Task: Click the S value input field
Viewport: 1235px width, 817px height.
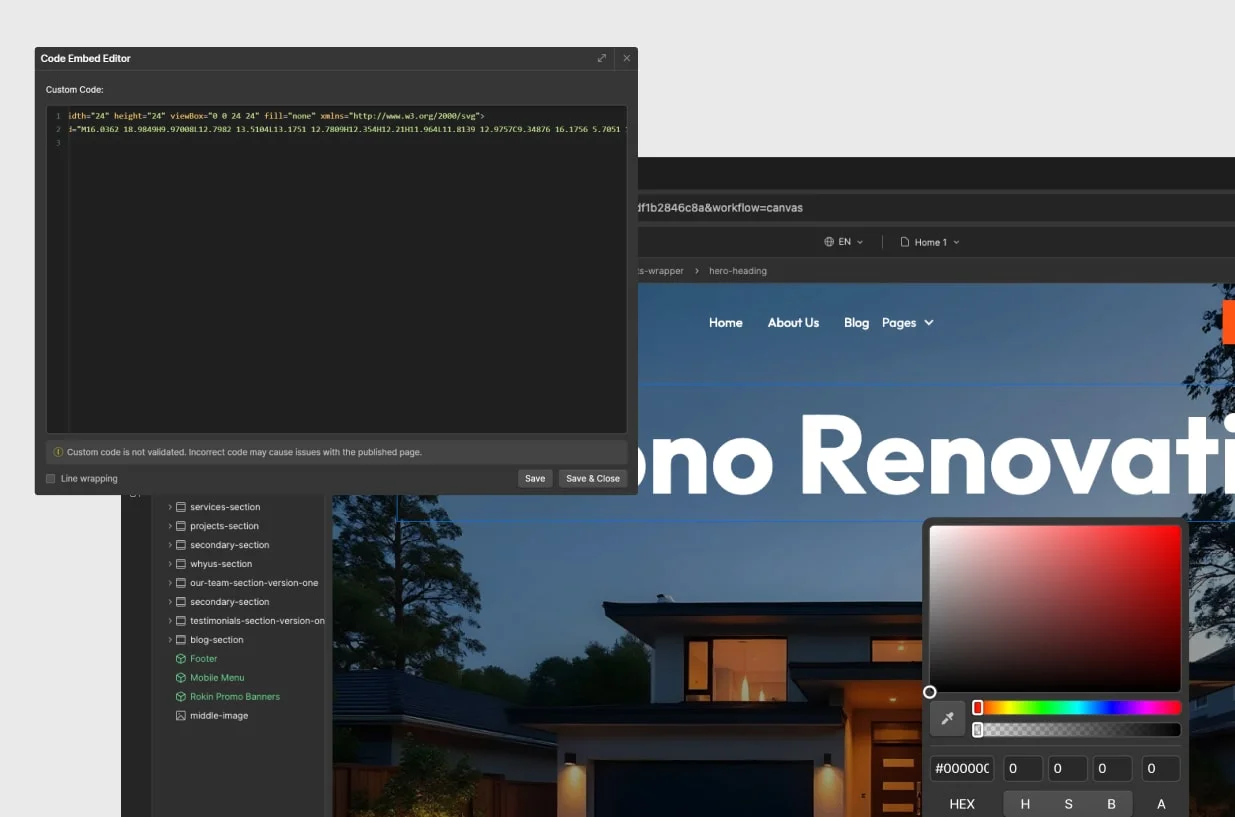Action: pos(1067,768)
